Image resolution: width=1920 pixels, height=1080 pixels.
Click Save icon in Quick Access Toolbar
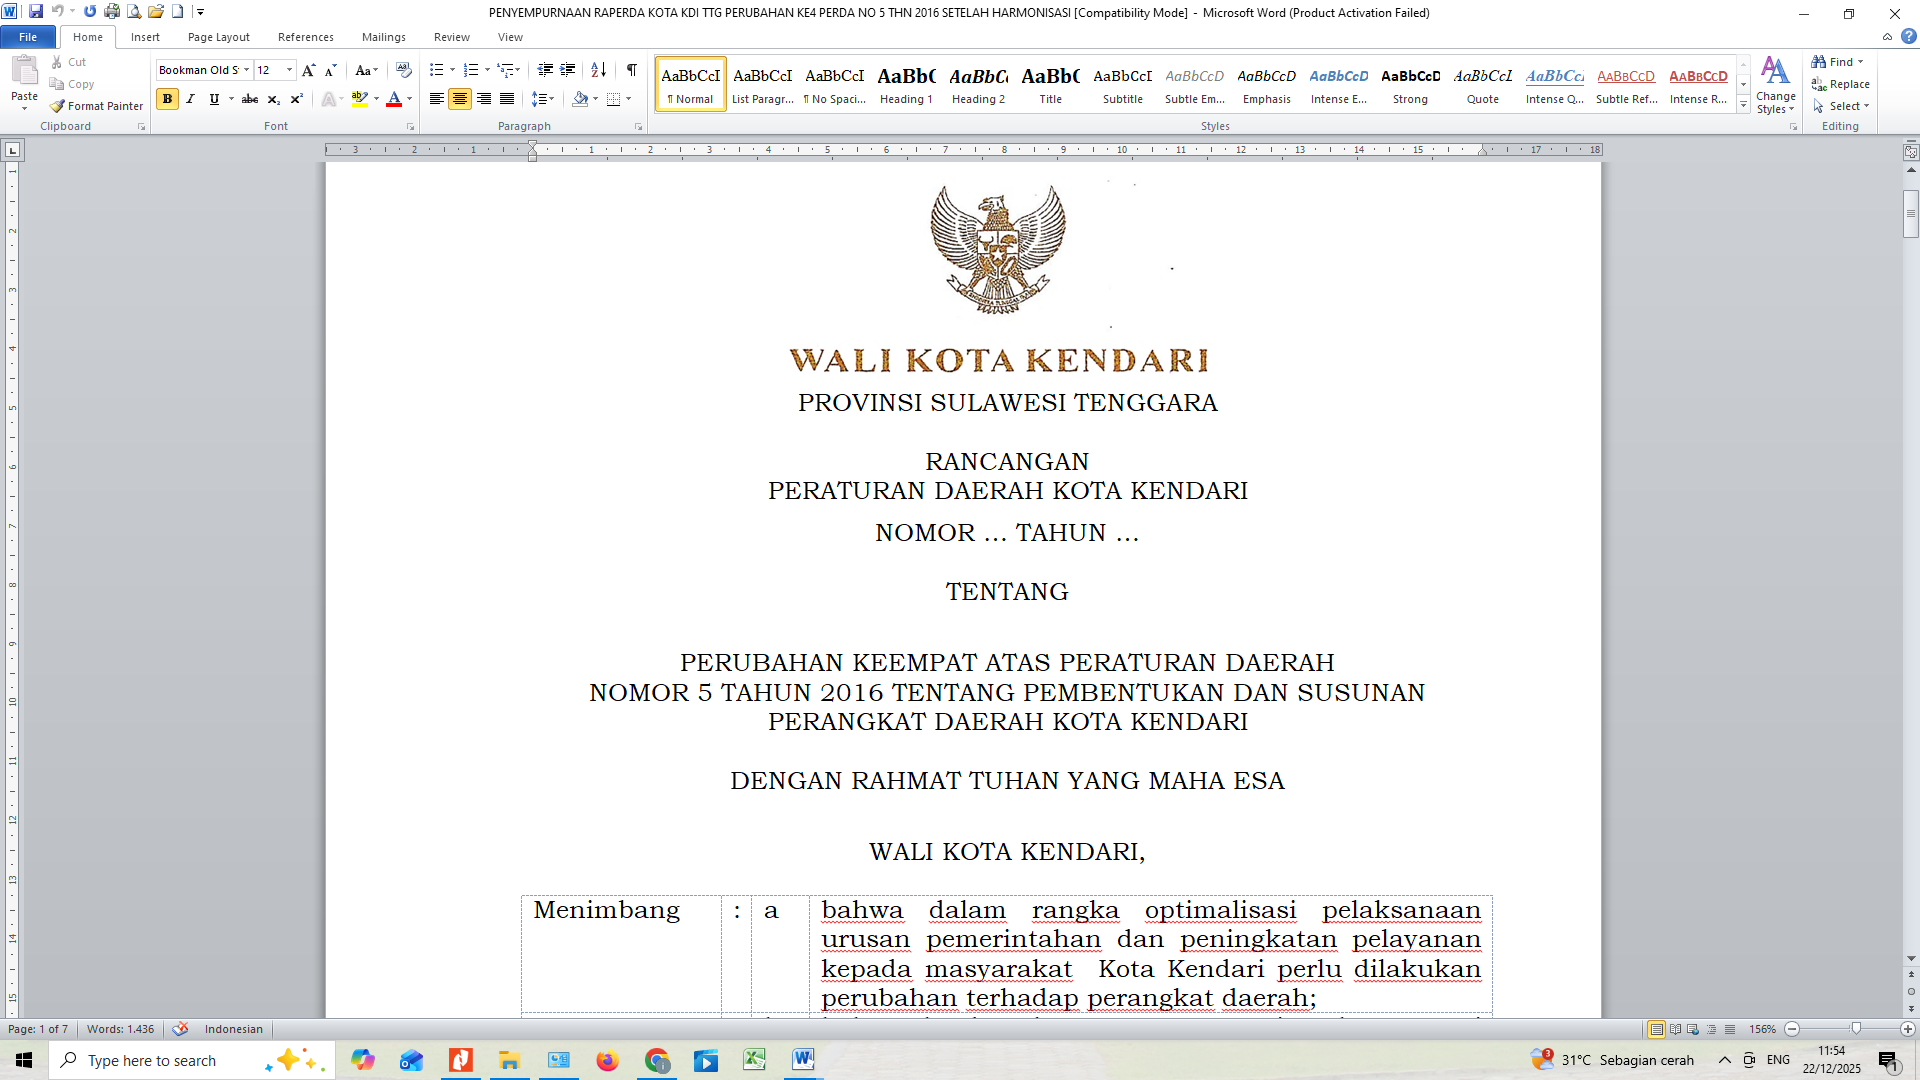(36, 12)
